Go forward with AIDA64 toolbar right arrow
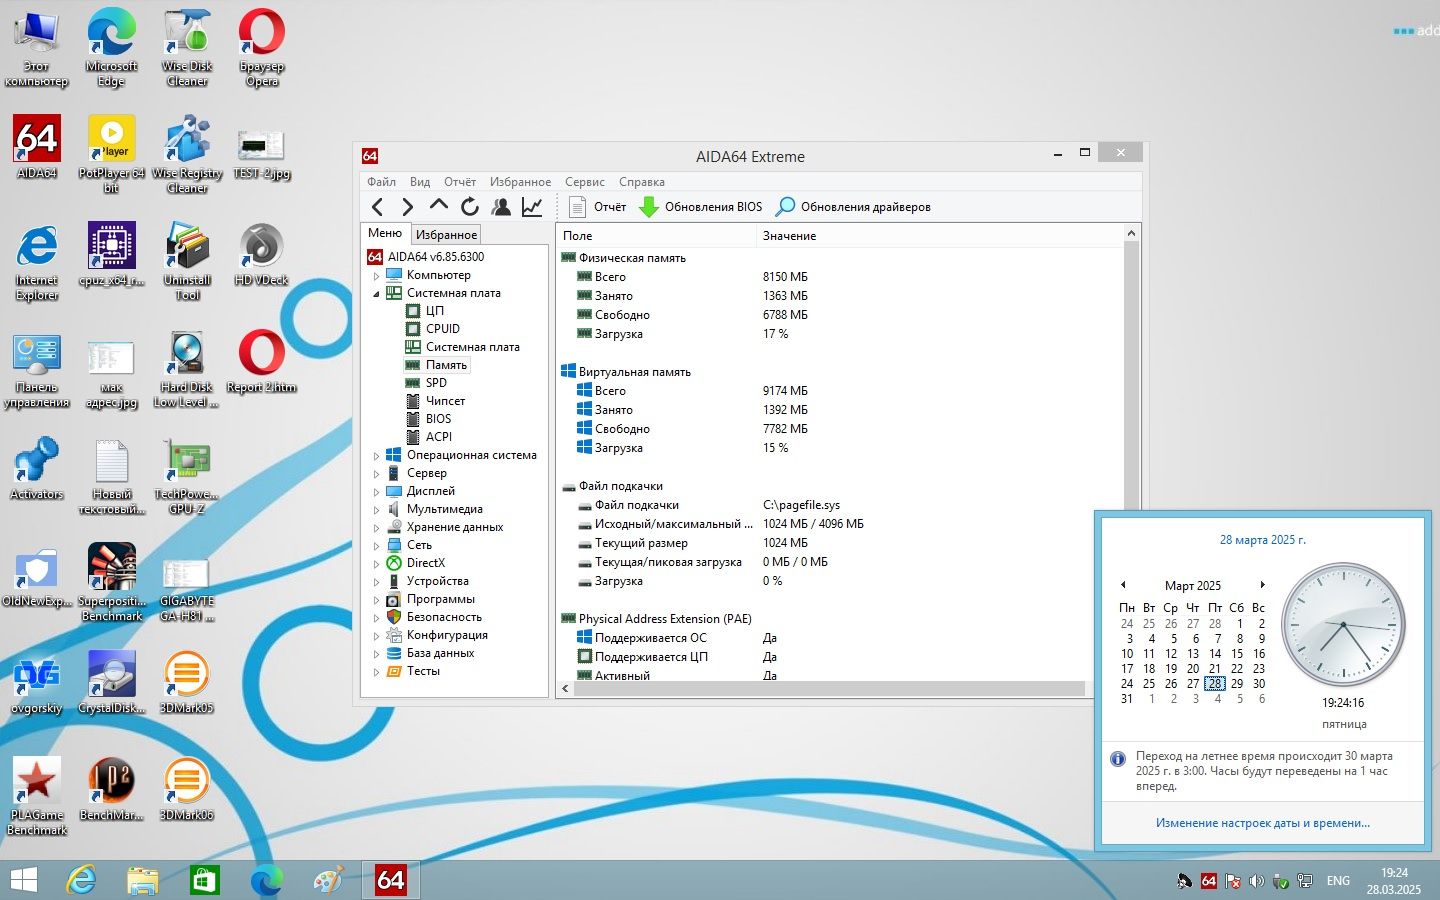This screenshot has width=1440, height=900. pos(407,207)
